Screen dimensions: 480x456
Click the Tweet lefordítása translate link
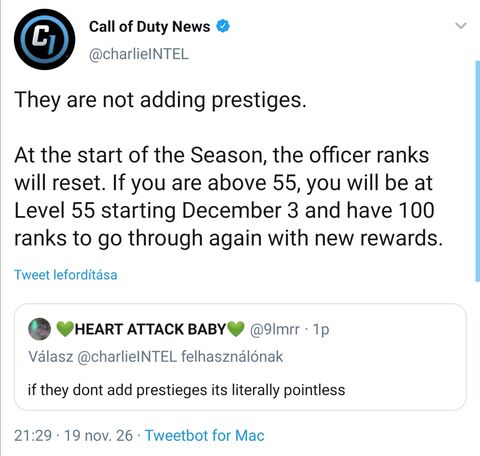tap(66, 275)
